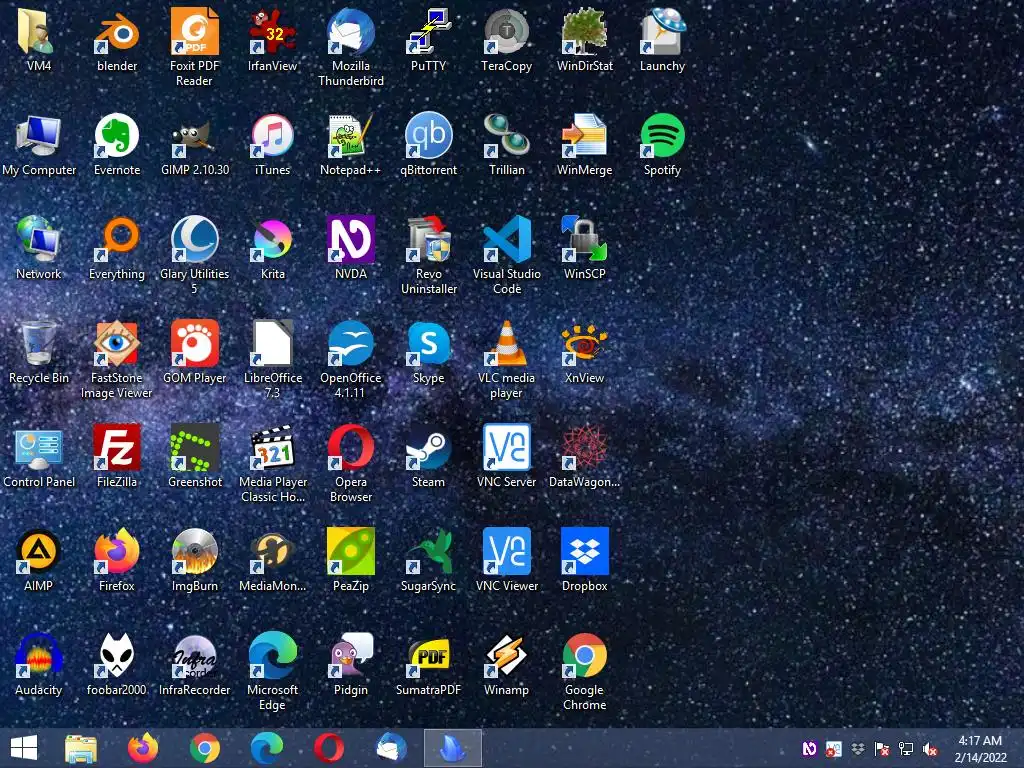Click the OpenOffice 4.1.11 icon

click(351, 343)
